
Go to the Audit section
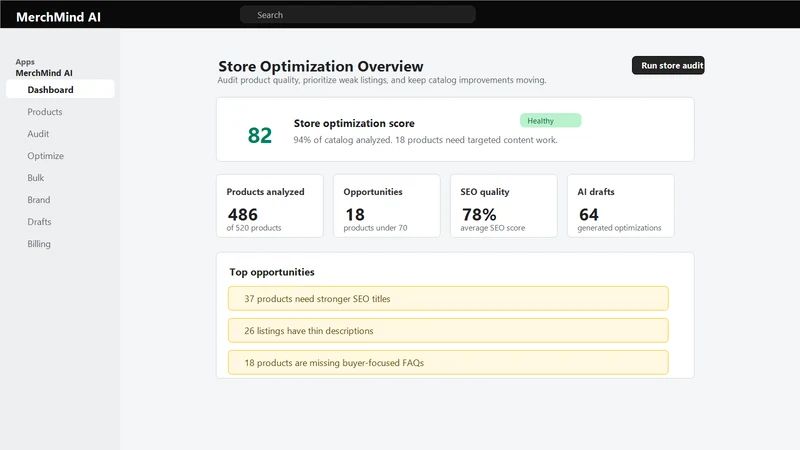tap(38, 134)
